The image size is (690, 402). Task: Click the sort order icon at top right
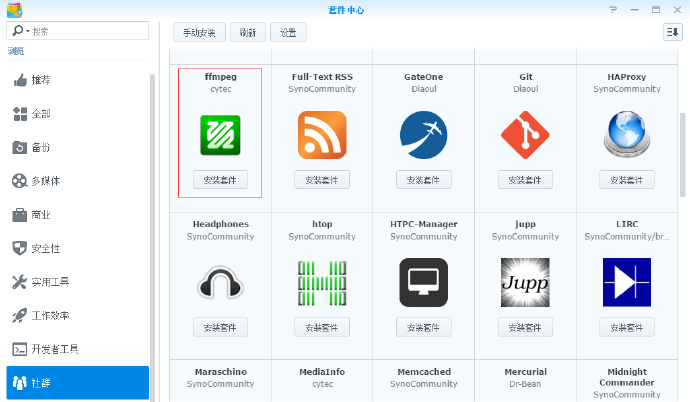[x=672, y=32]
